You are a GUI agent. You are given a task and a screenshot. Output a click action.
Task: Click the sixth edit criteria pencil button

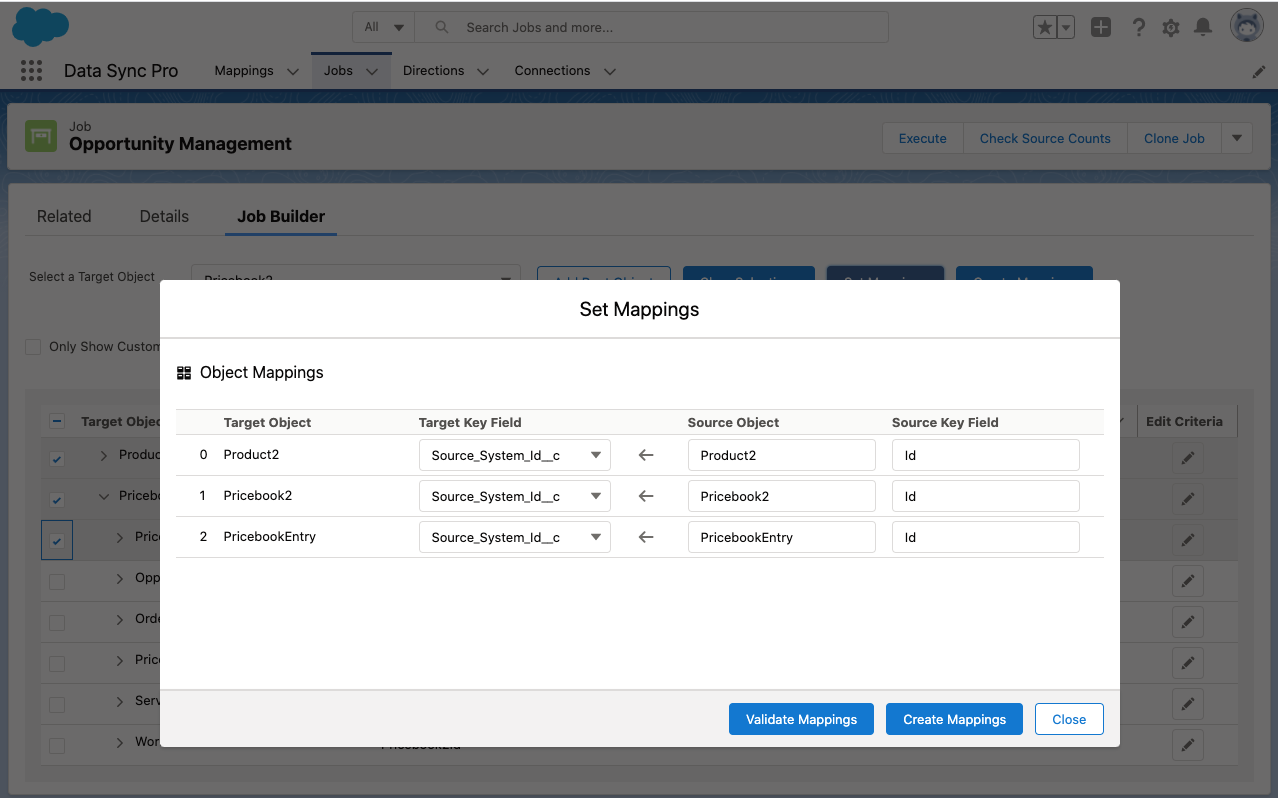point(1187,663)
